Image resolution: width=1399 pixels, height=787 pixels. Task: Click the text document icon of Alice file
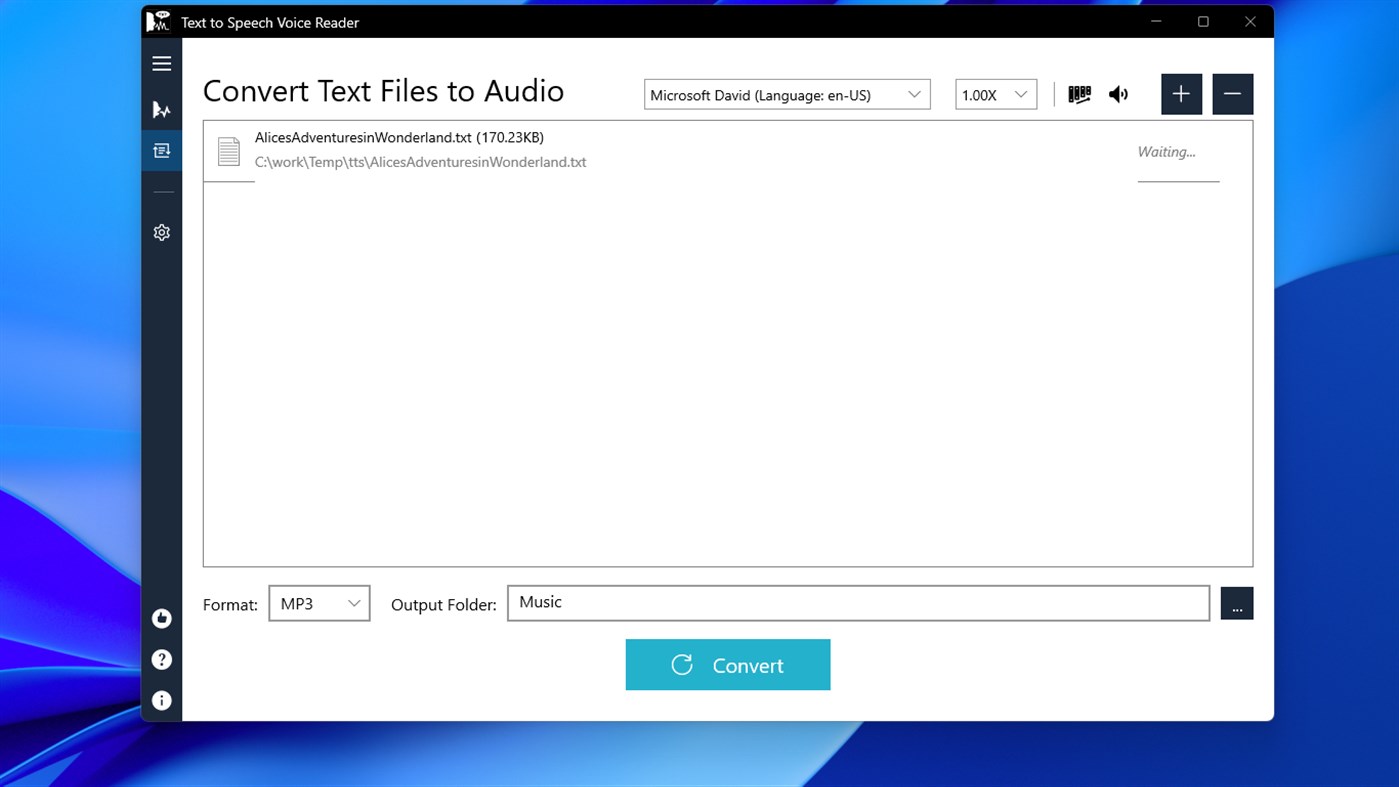click(229, 151)
